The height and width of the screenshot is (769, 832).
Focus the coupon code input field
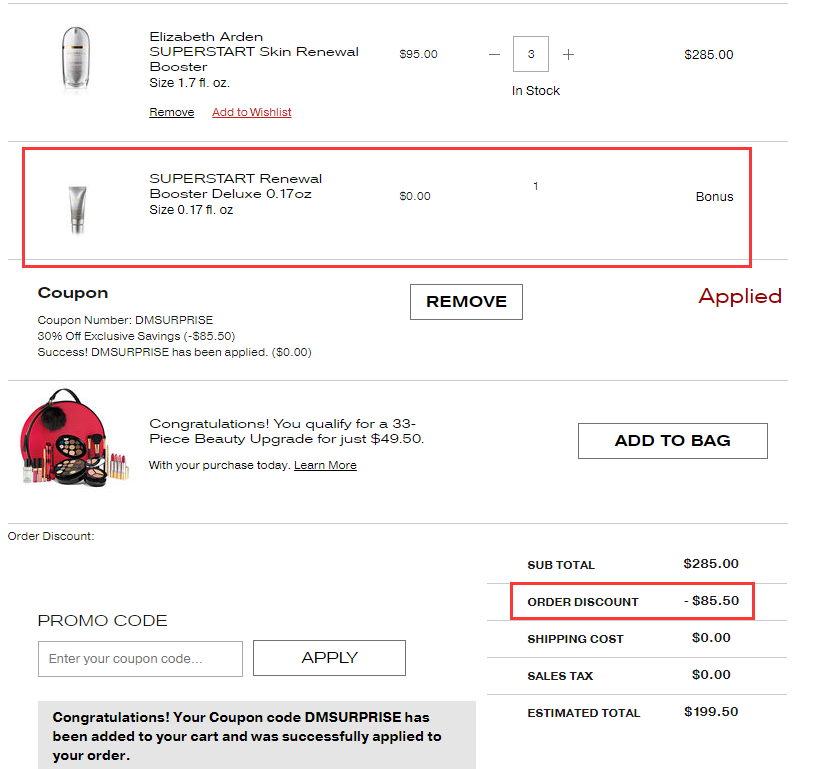point(140,659)
